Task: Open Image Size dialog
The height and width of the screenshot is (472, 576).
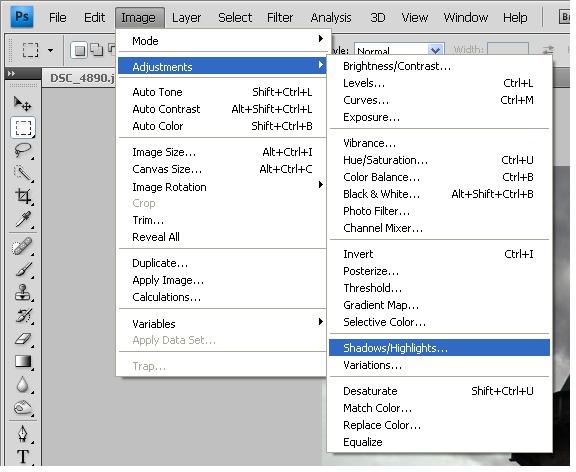Action: pos(222,152)
